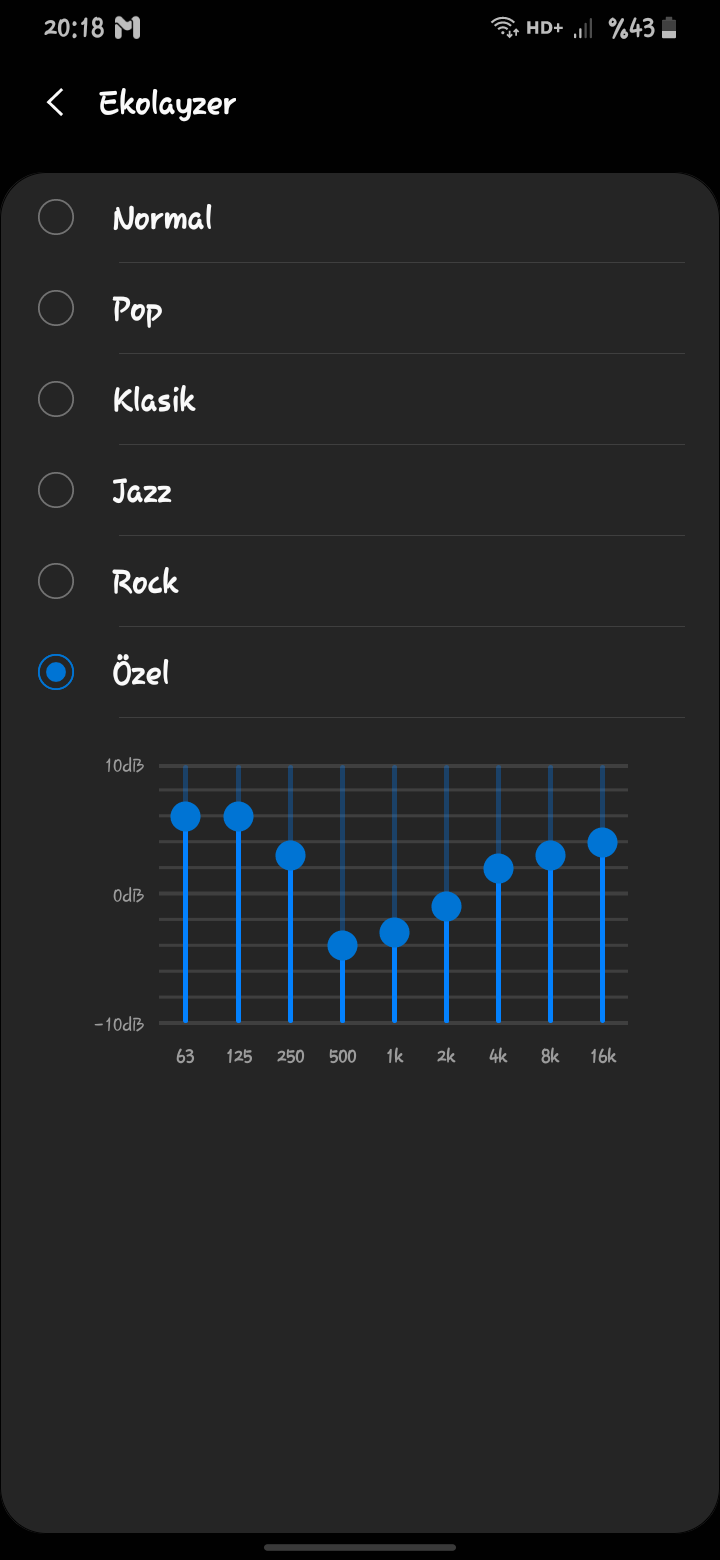The height and width of the screenshot is (1560, 720).
Task: Tap the Wi-Fi status icon
Action: [505, 28]
